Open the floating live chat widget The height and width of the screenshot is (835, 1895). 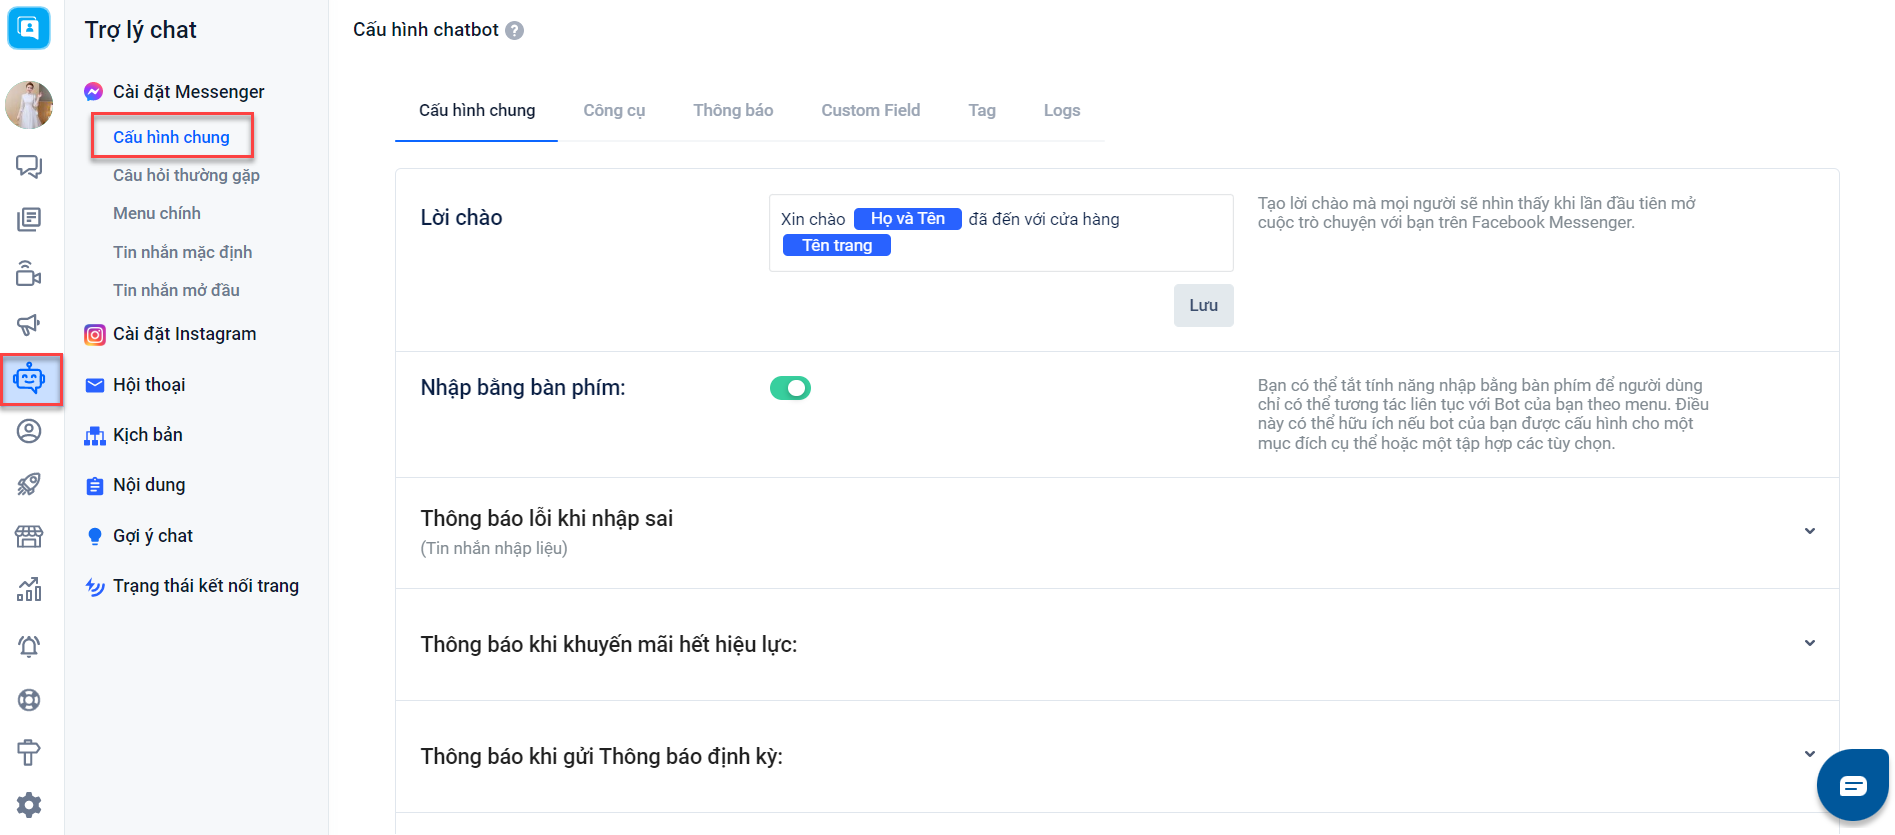(x=1853, y=785)
